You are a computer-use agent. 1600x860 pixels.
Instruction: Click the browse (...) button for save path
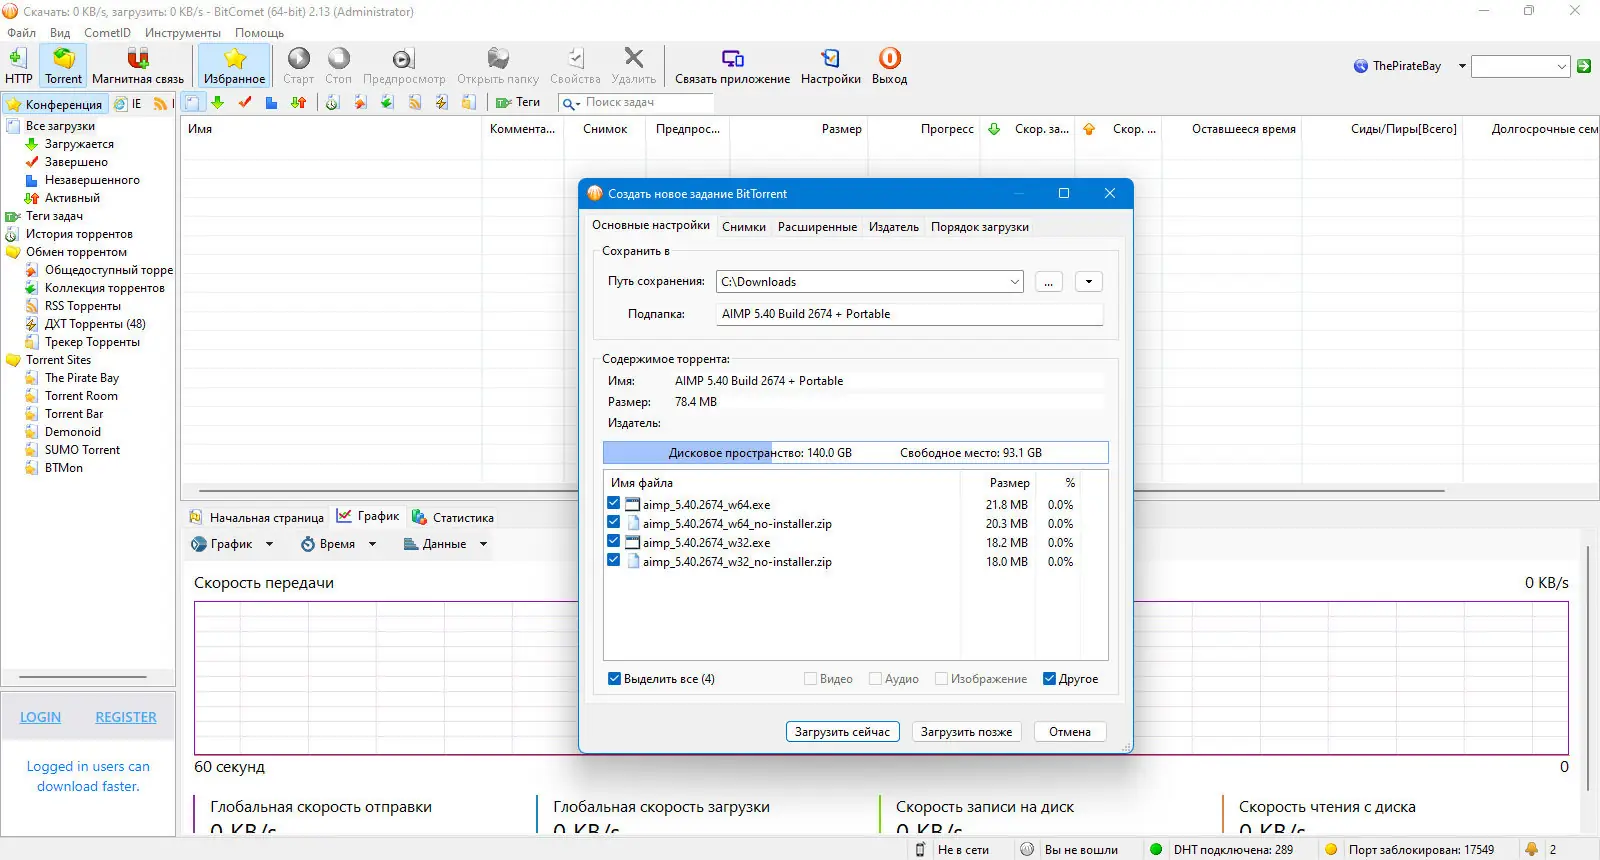click(x=1048, y=282)
